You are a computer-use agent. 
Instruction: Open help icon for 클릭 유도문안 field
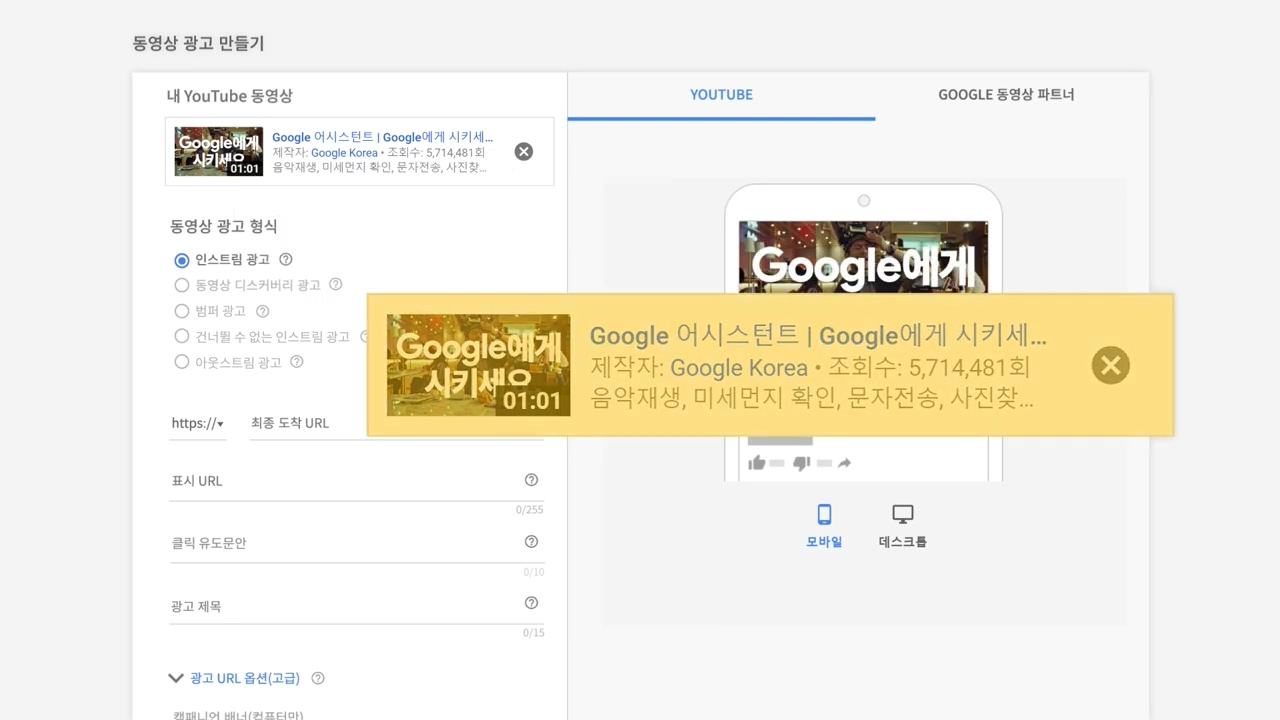[x=531, y=542]
